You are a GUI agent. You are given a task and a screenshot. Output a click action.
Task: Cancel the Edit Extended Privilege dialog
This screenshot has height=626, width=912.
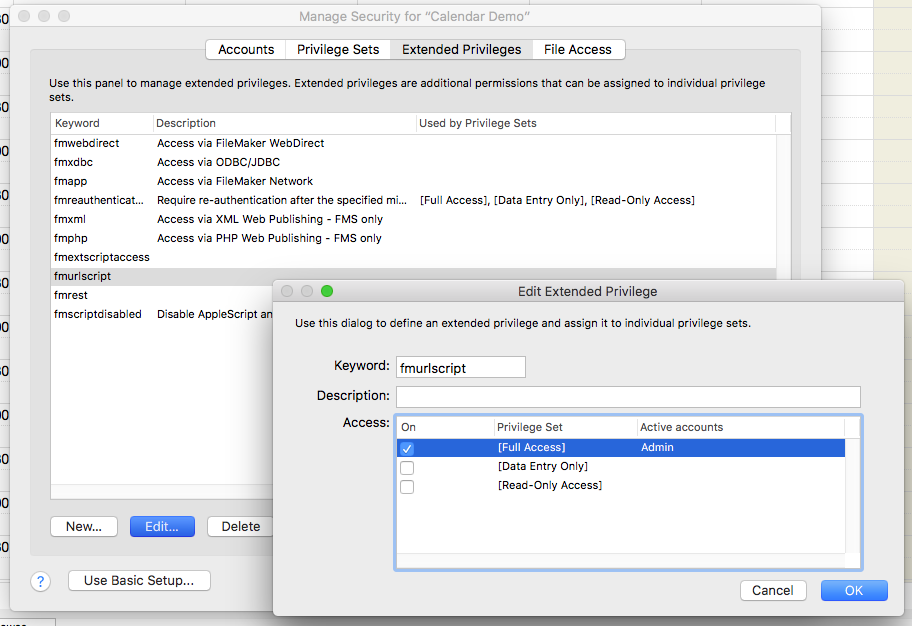tap(773, 590)
